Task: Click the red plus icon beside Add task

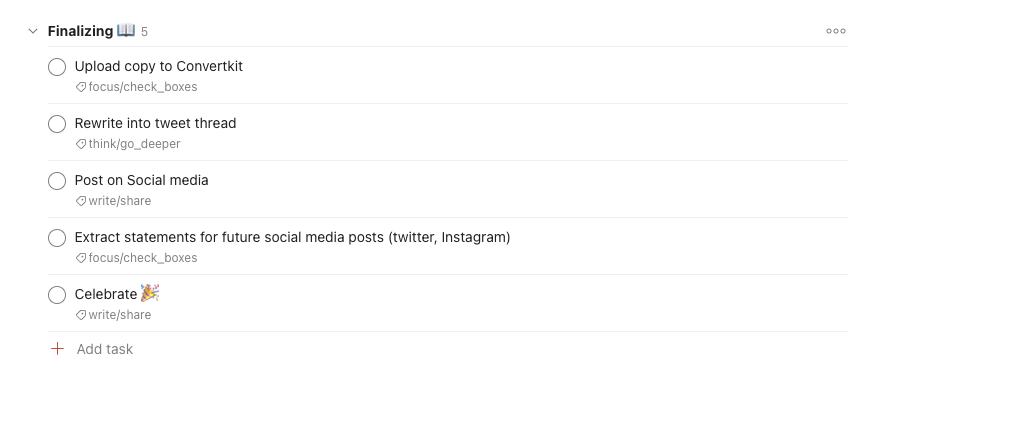Action: [58, 349]
